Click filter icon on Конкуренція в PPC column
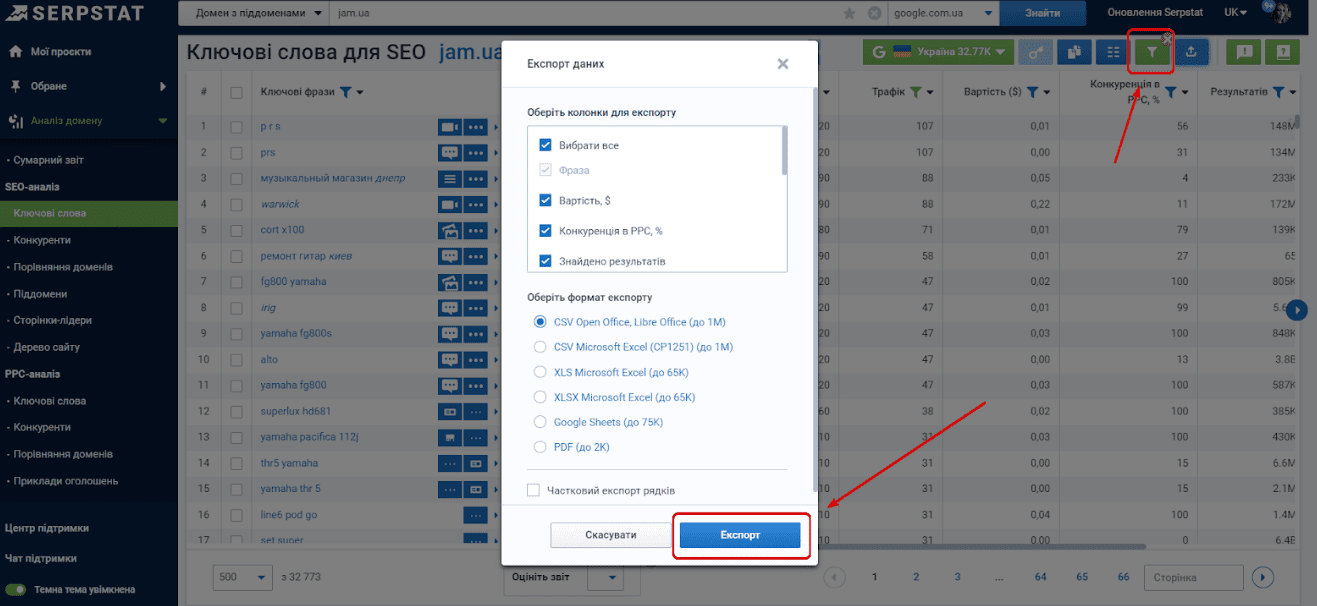The width and height of the screenshot is (1317, 606). pyautogui.click(x=1170, y=92)
